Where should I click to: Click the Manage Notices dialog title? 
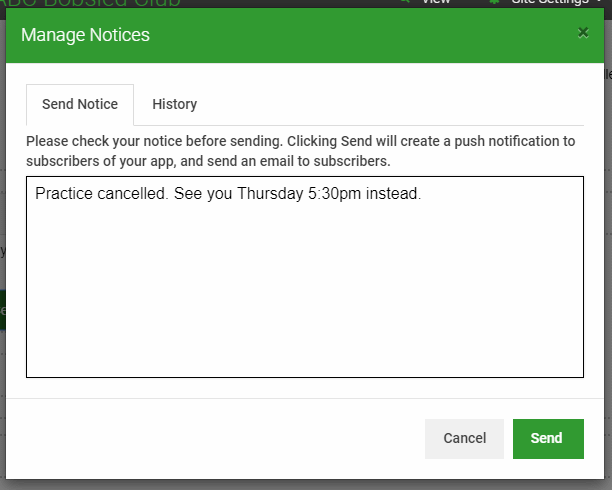tap(85, 35)
